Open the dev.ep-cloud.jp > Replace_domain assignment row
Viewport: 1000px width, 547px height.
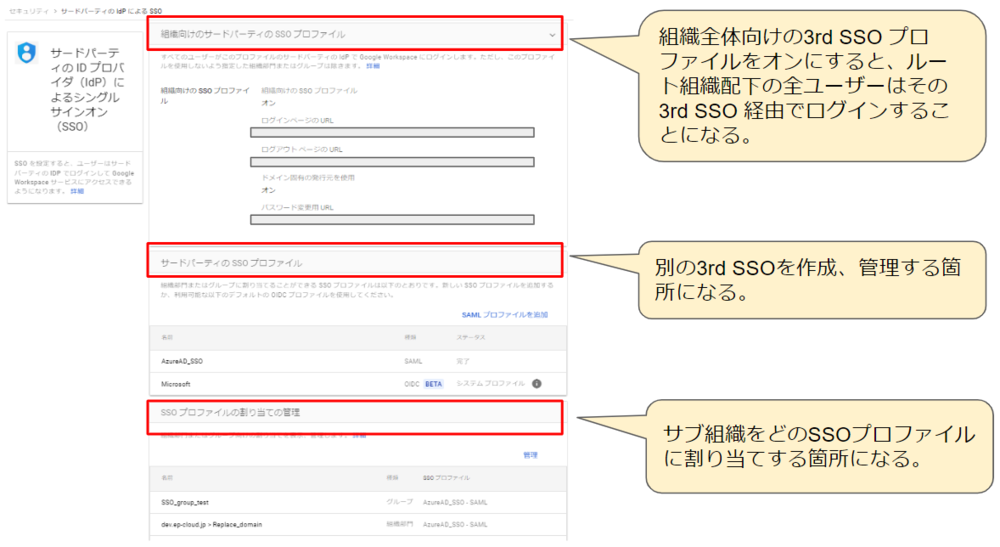358,525
